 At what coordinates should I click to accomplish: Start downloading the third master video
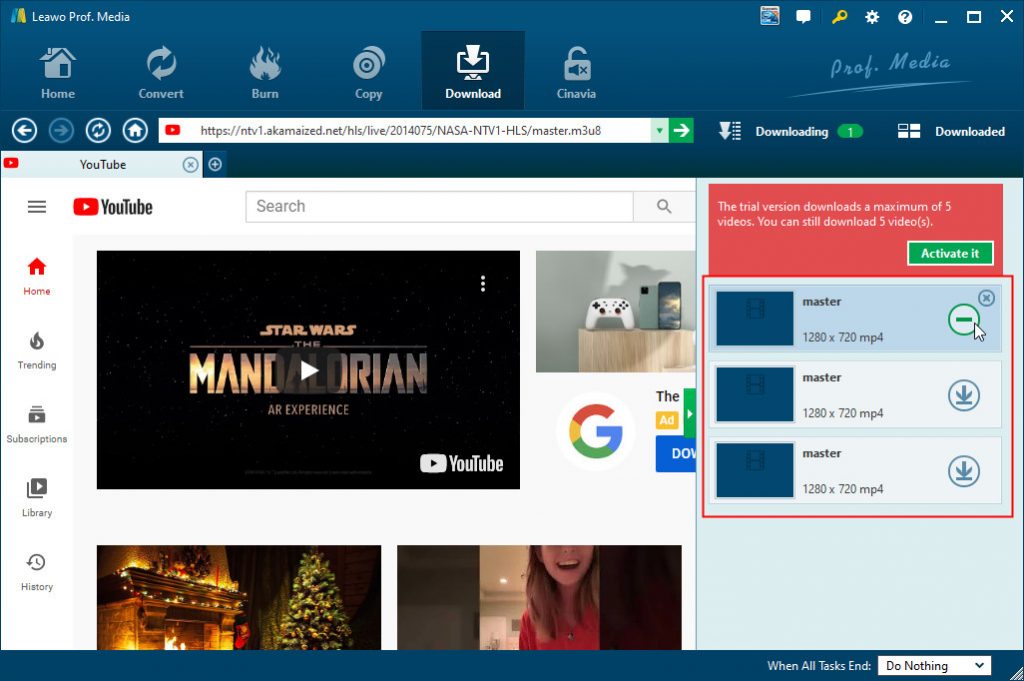(x=964, y=470)
